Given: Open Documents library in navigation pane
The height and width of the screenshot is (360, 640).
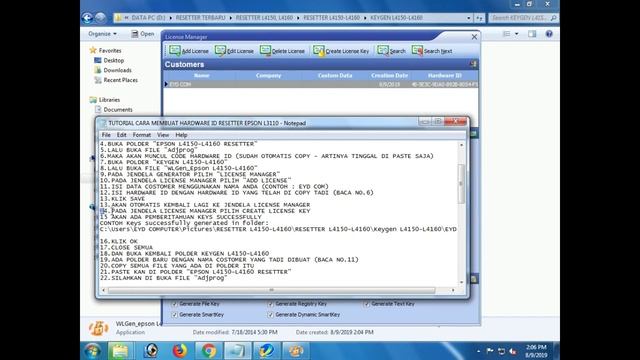Looking at the screenshot, I should click(118, 109).
